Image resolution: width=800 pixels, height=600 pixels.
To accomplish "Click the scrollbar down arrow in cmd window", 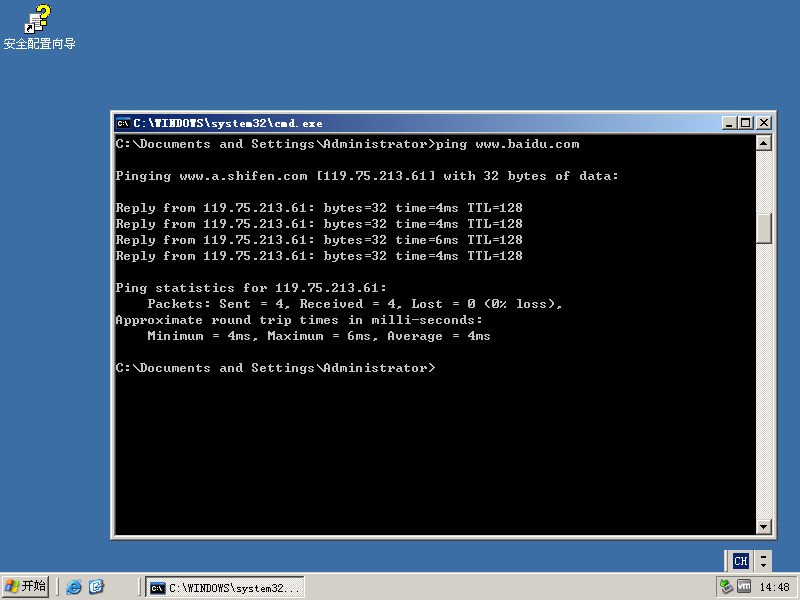I will click(763, 527).
